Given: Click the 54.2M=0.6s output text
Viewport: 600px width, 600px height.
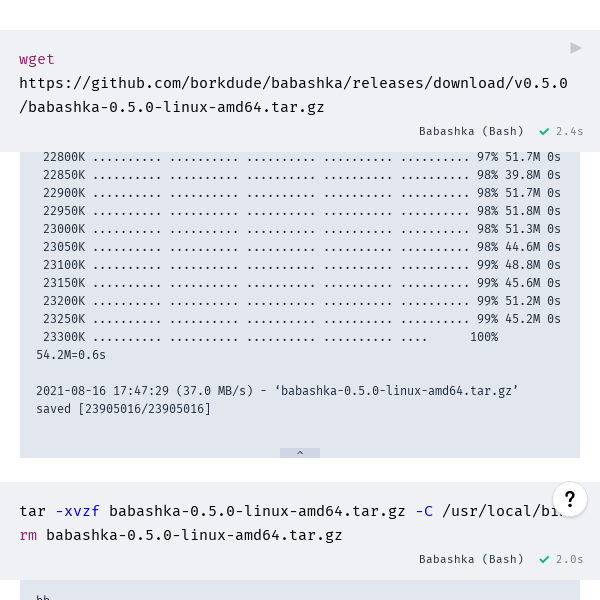Looking at the screenshot, I should 71,355.
